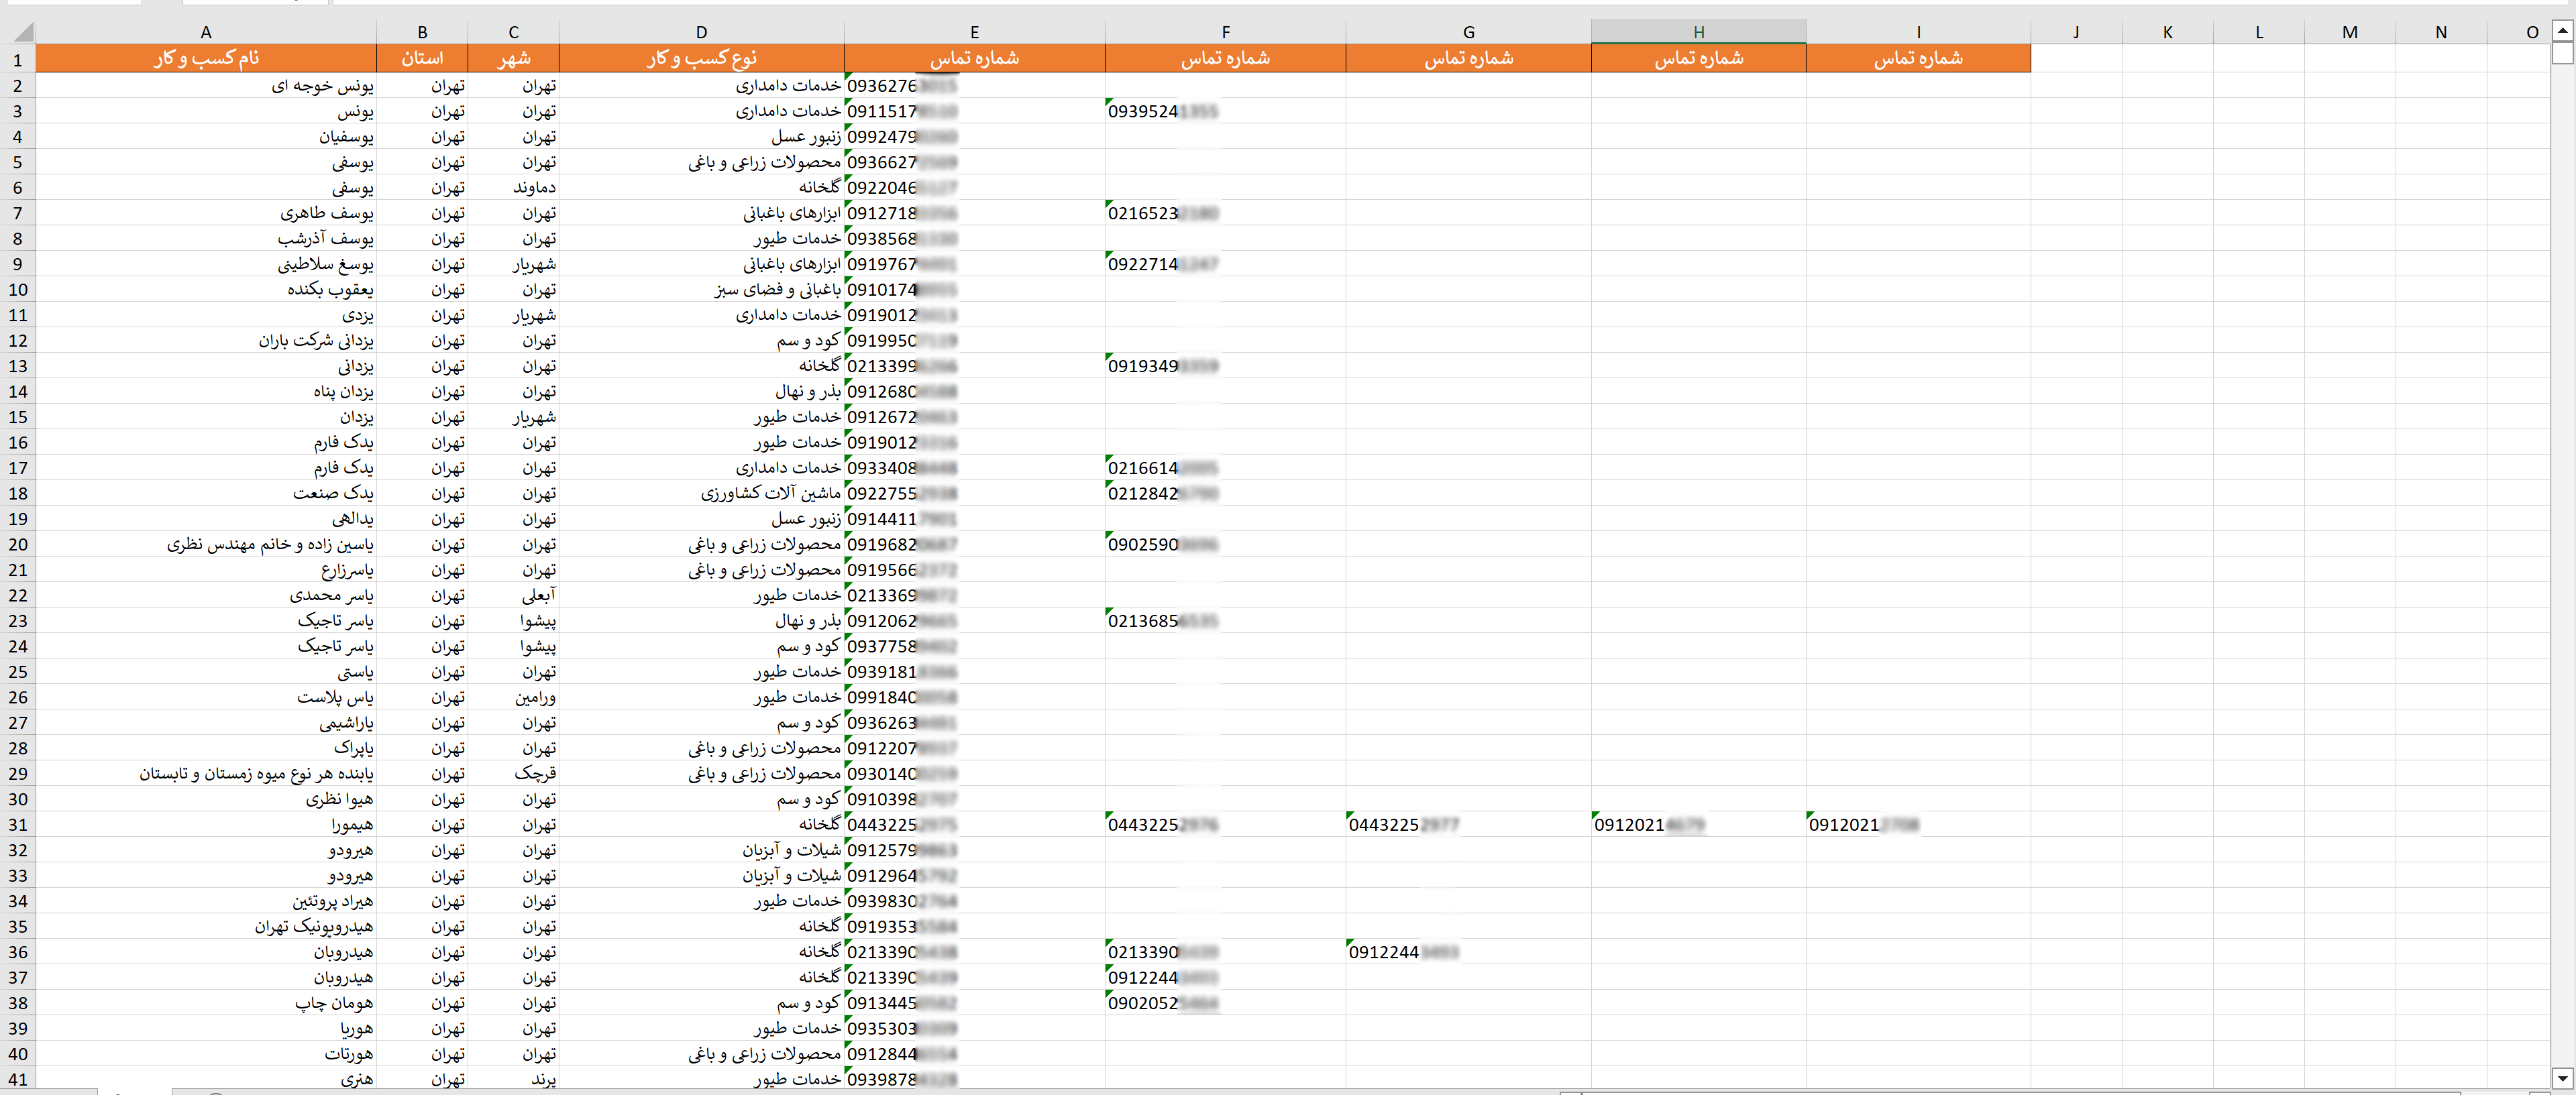This screenshot has height=1095, width=2576.
Task: Select phone cell starting 0902590 in column F
Action: coord(1225,544)
